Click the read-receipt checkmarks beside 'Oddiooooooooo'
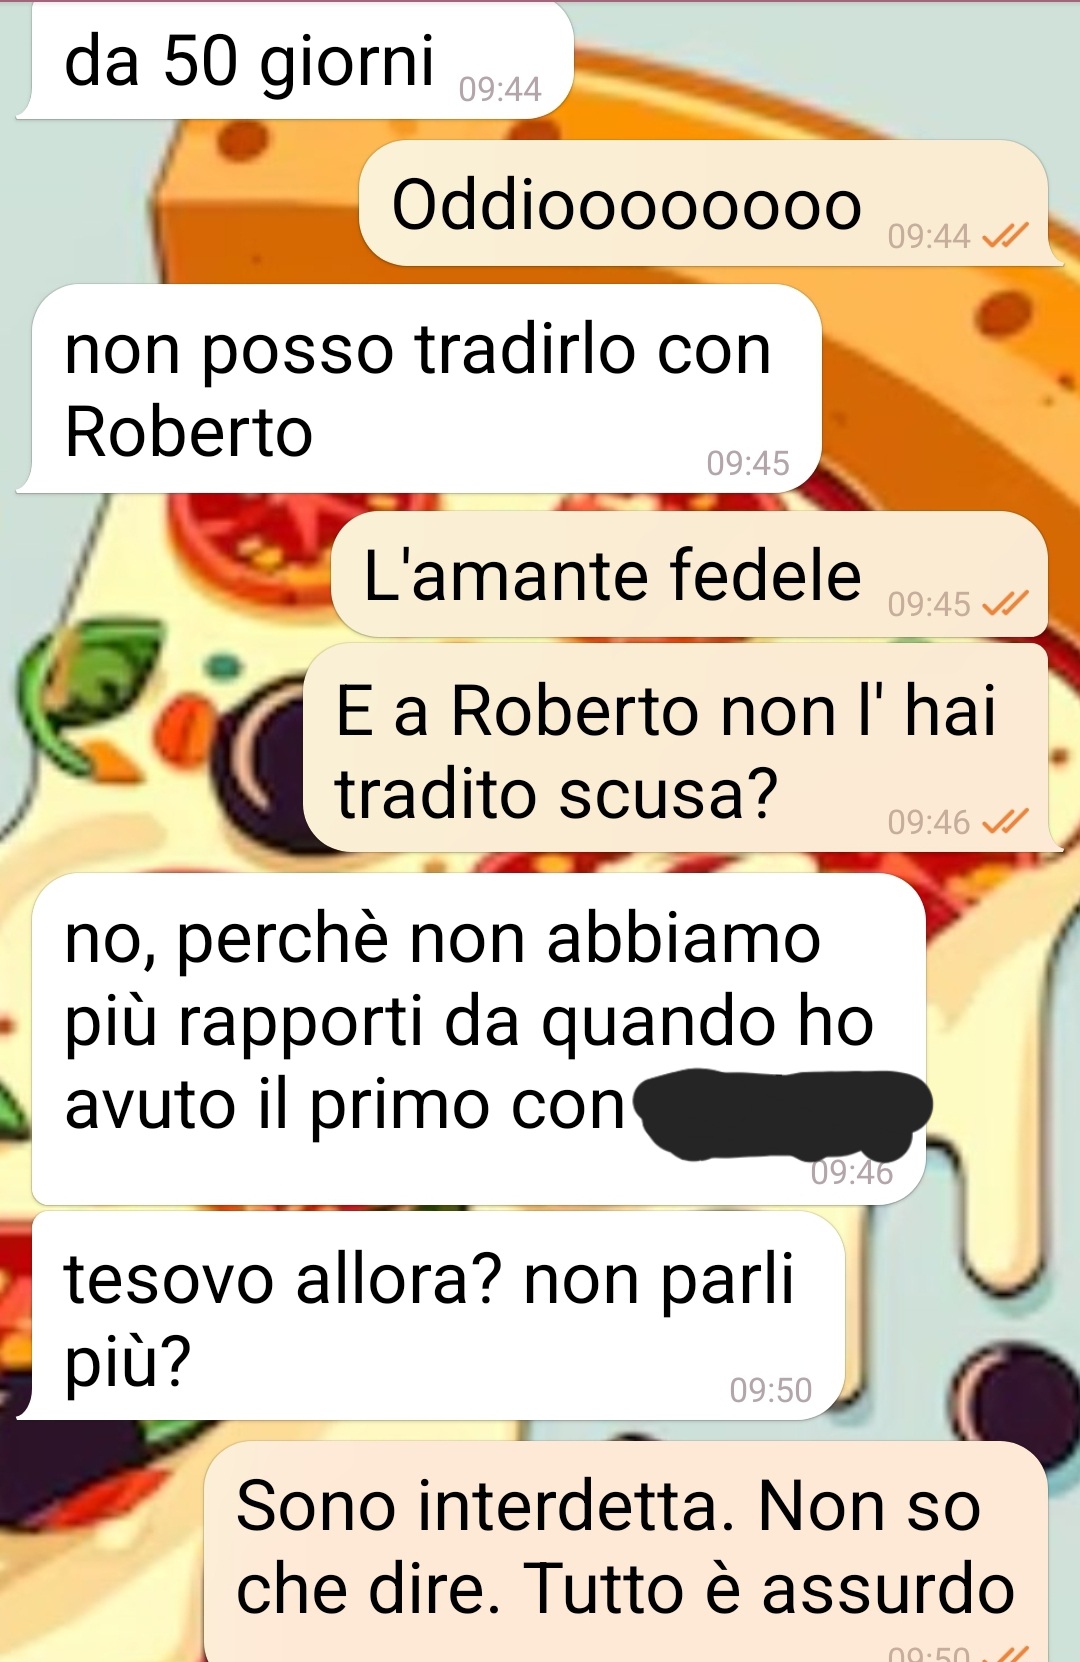The height and width of the screenshot is (1662, 1080). coord(1005,236)
